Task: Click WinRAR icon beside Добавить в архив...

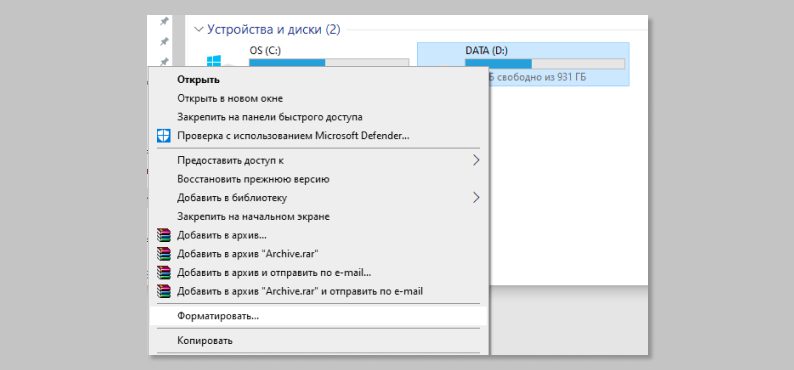Action: pyautogui.click(x=164, y=235)
